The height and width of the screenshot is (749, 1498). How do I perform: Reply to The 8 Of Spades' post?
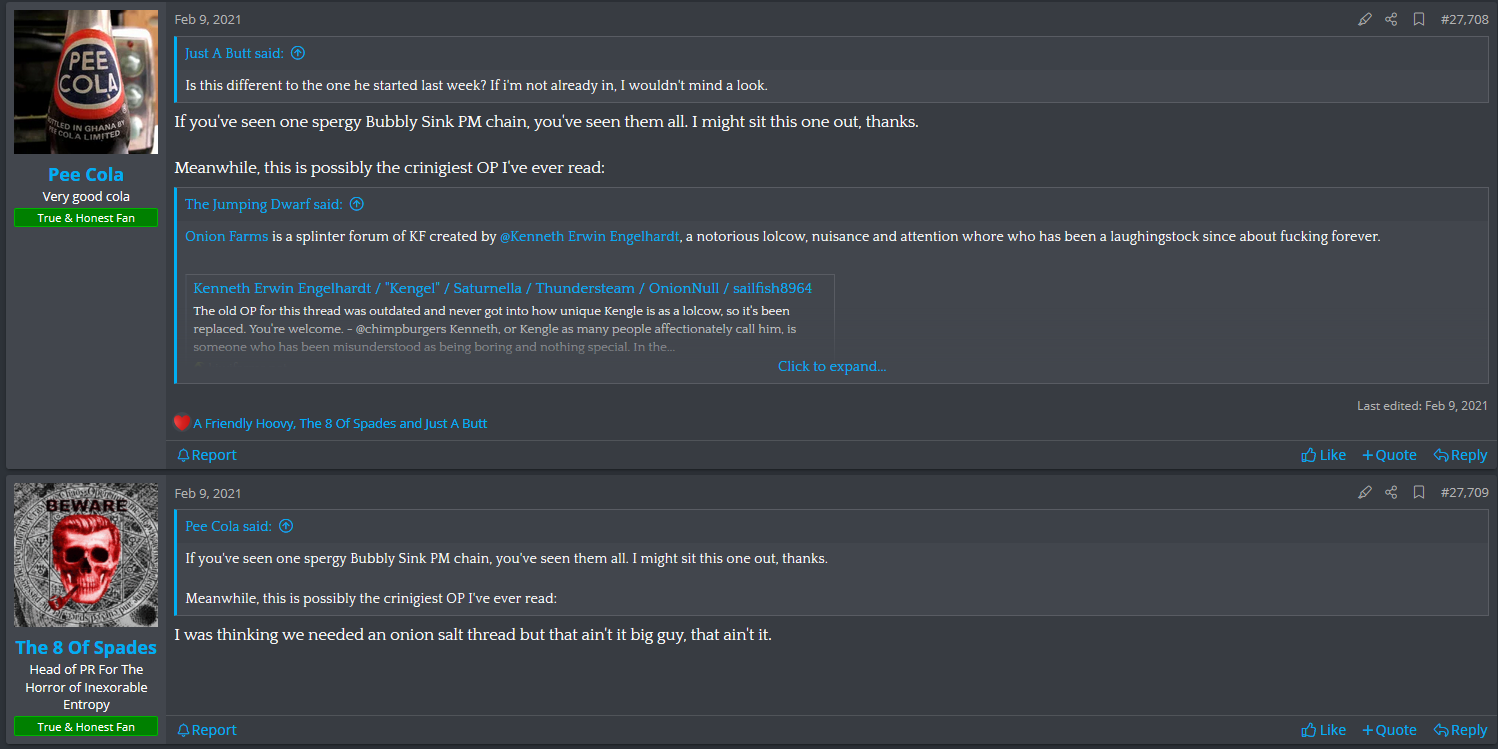coord(1460,730)
